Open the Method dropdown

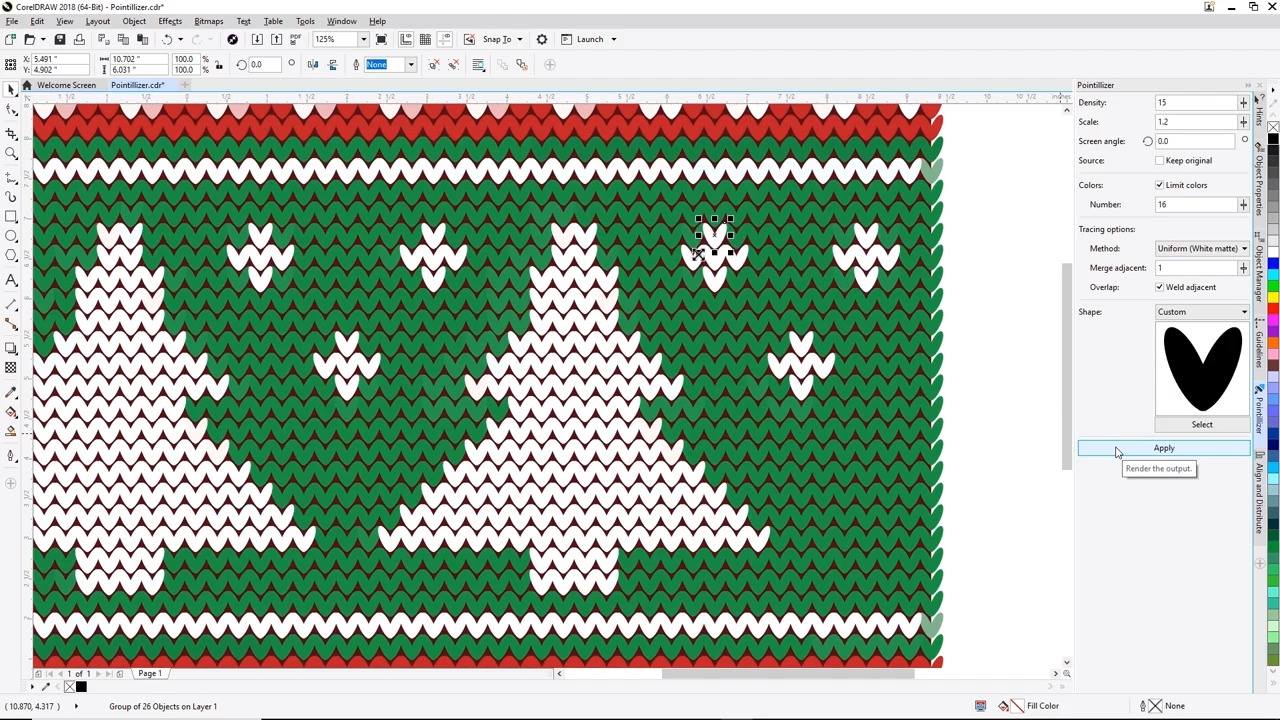pos(1202,248)
